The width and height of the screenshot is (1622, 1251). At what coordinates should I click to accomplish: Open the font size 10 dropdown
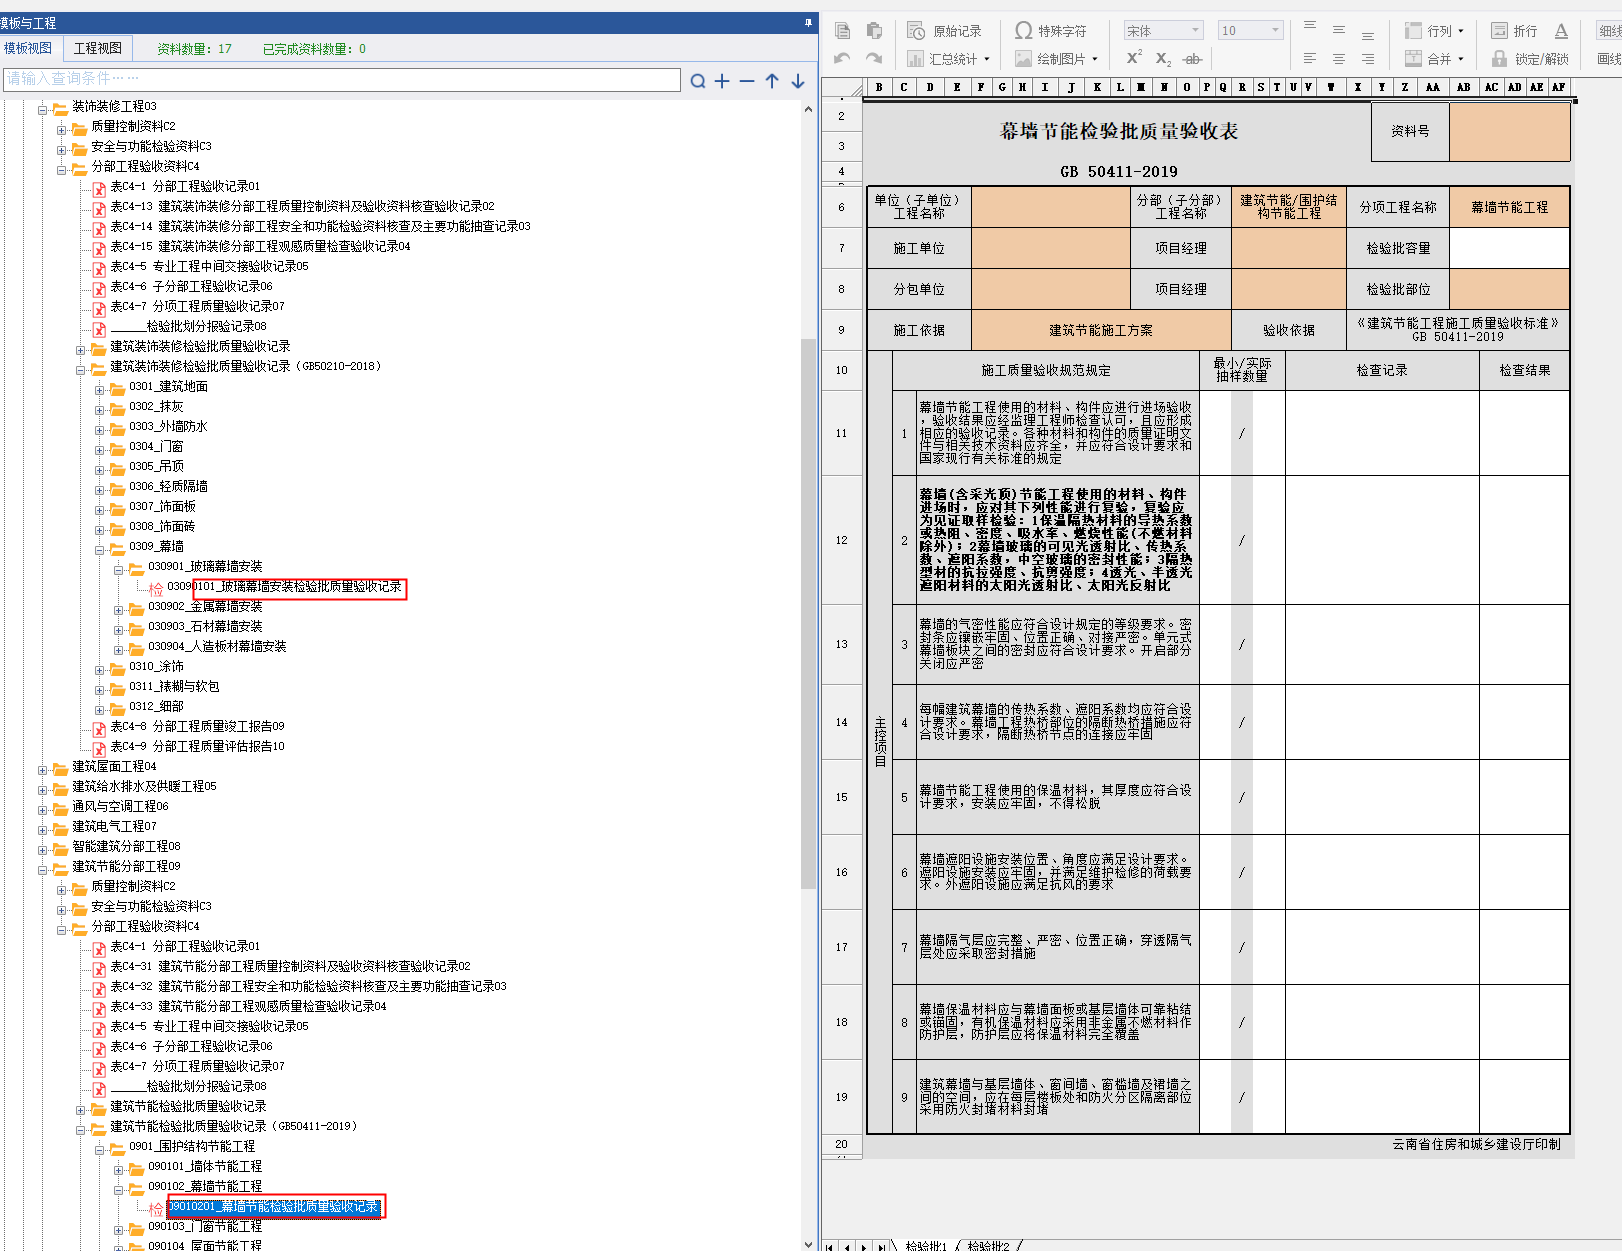coord(1250,31)
